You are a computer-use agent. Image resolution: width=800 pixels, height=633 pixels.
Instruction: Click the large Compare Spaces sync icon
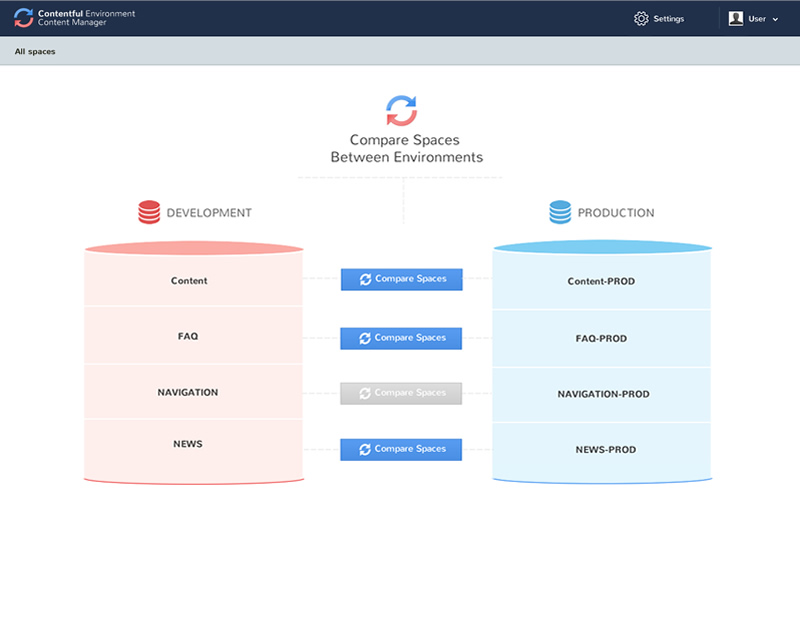(x=401, y=110)
